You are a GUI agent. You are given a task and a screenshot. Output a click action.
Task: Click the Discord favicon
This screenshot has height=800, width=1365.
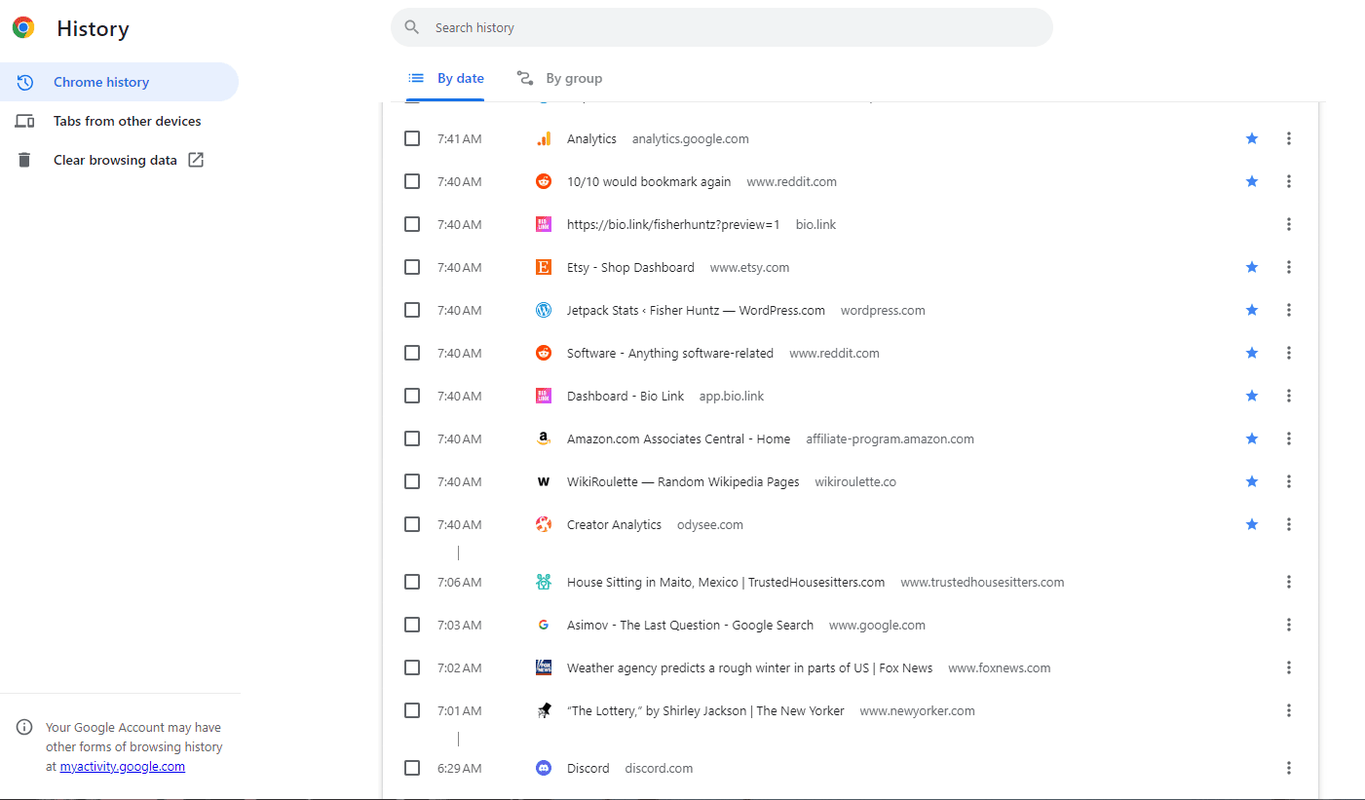544,768
